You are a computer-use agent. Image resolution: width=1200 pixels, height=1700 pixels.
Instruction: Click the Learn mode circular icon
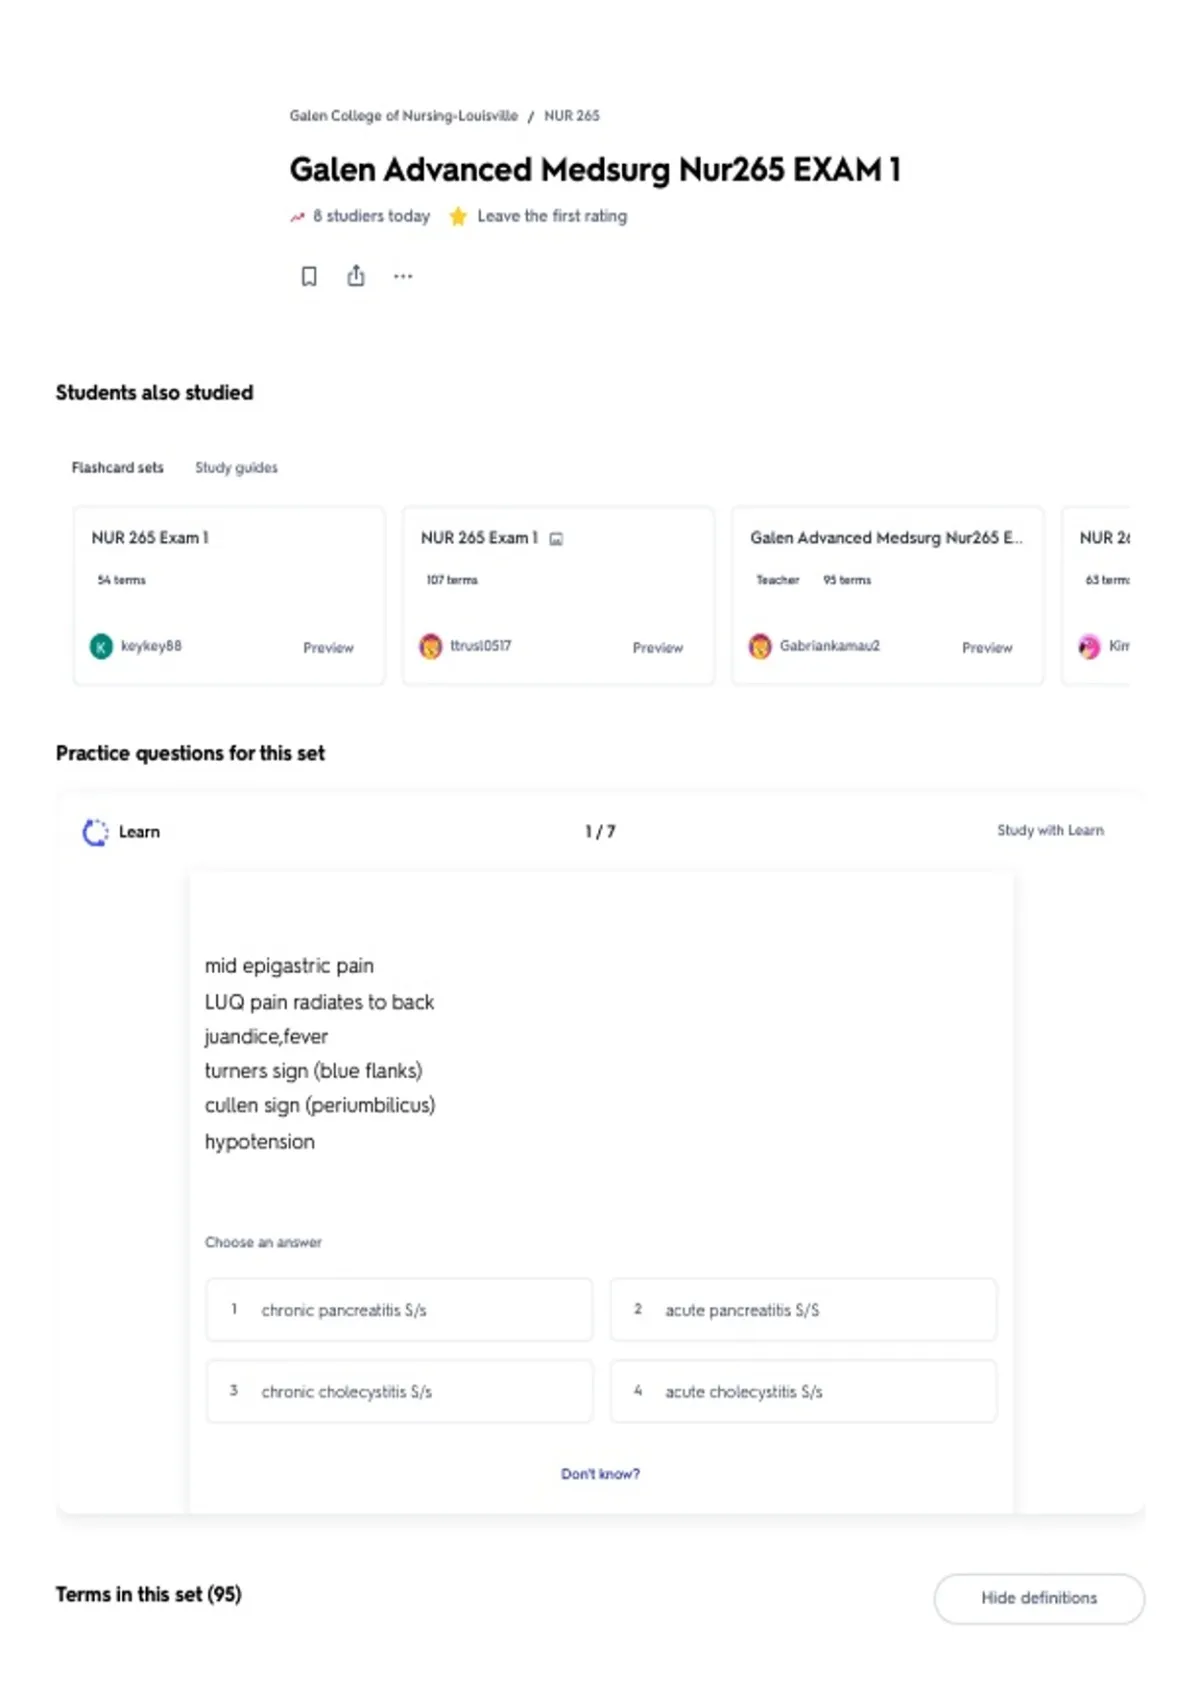tap(95, 832)
